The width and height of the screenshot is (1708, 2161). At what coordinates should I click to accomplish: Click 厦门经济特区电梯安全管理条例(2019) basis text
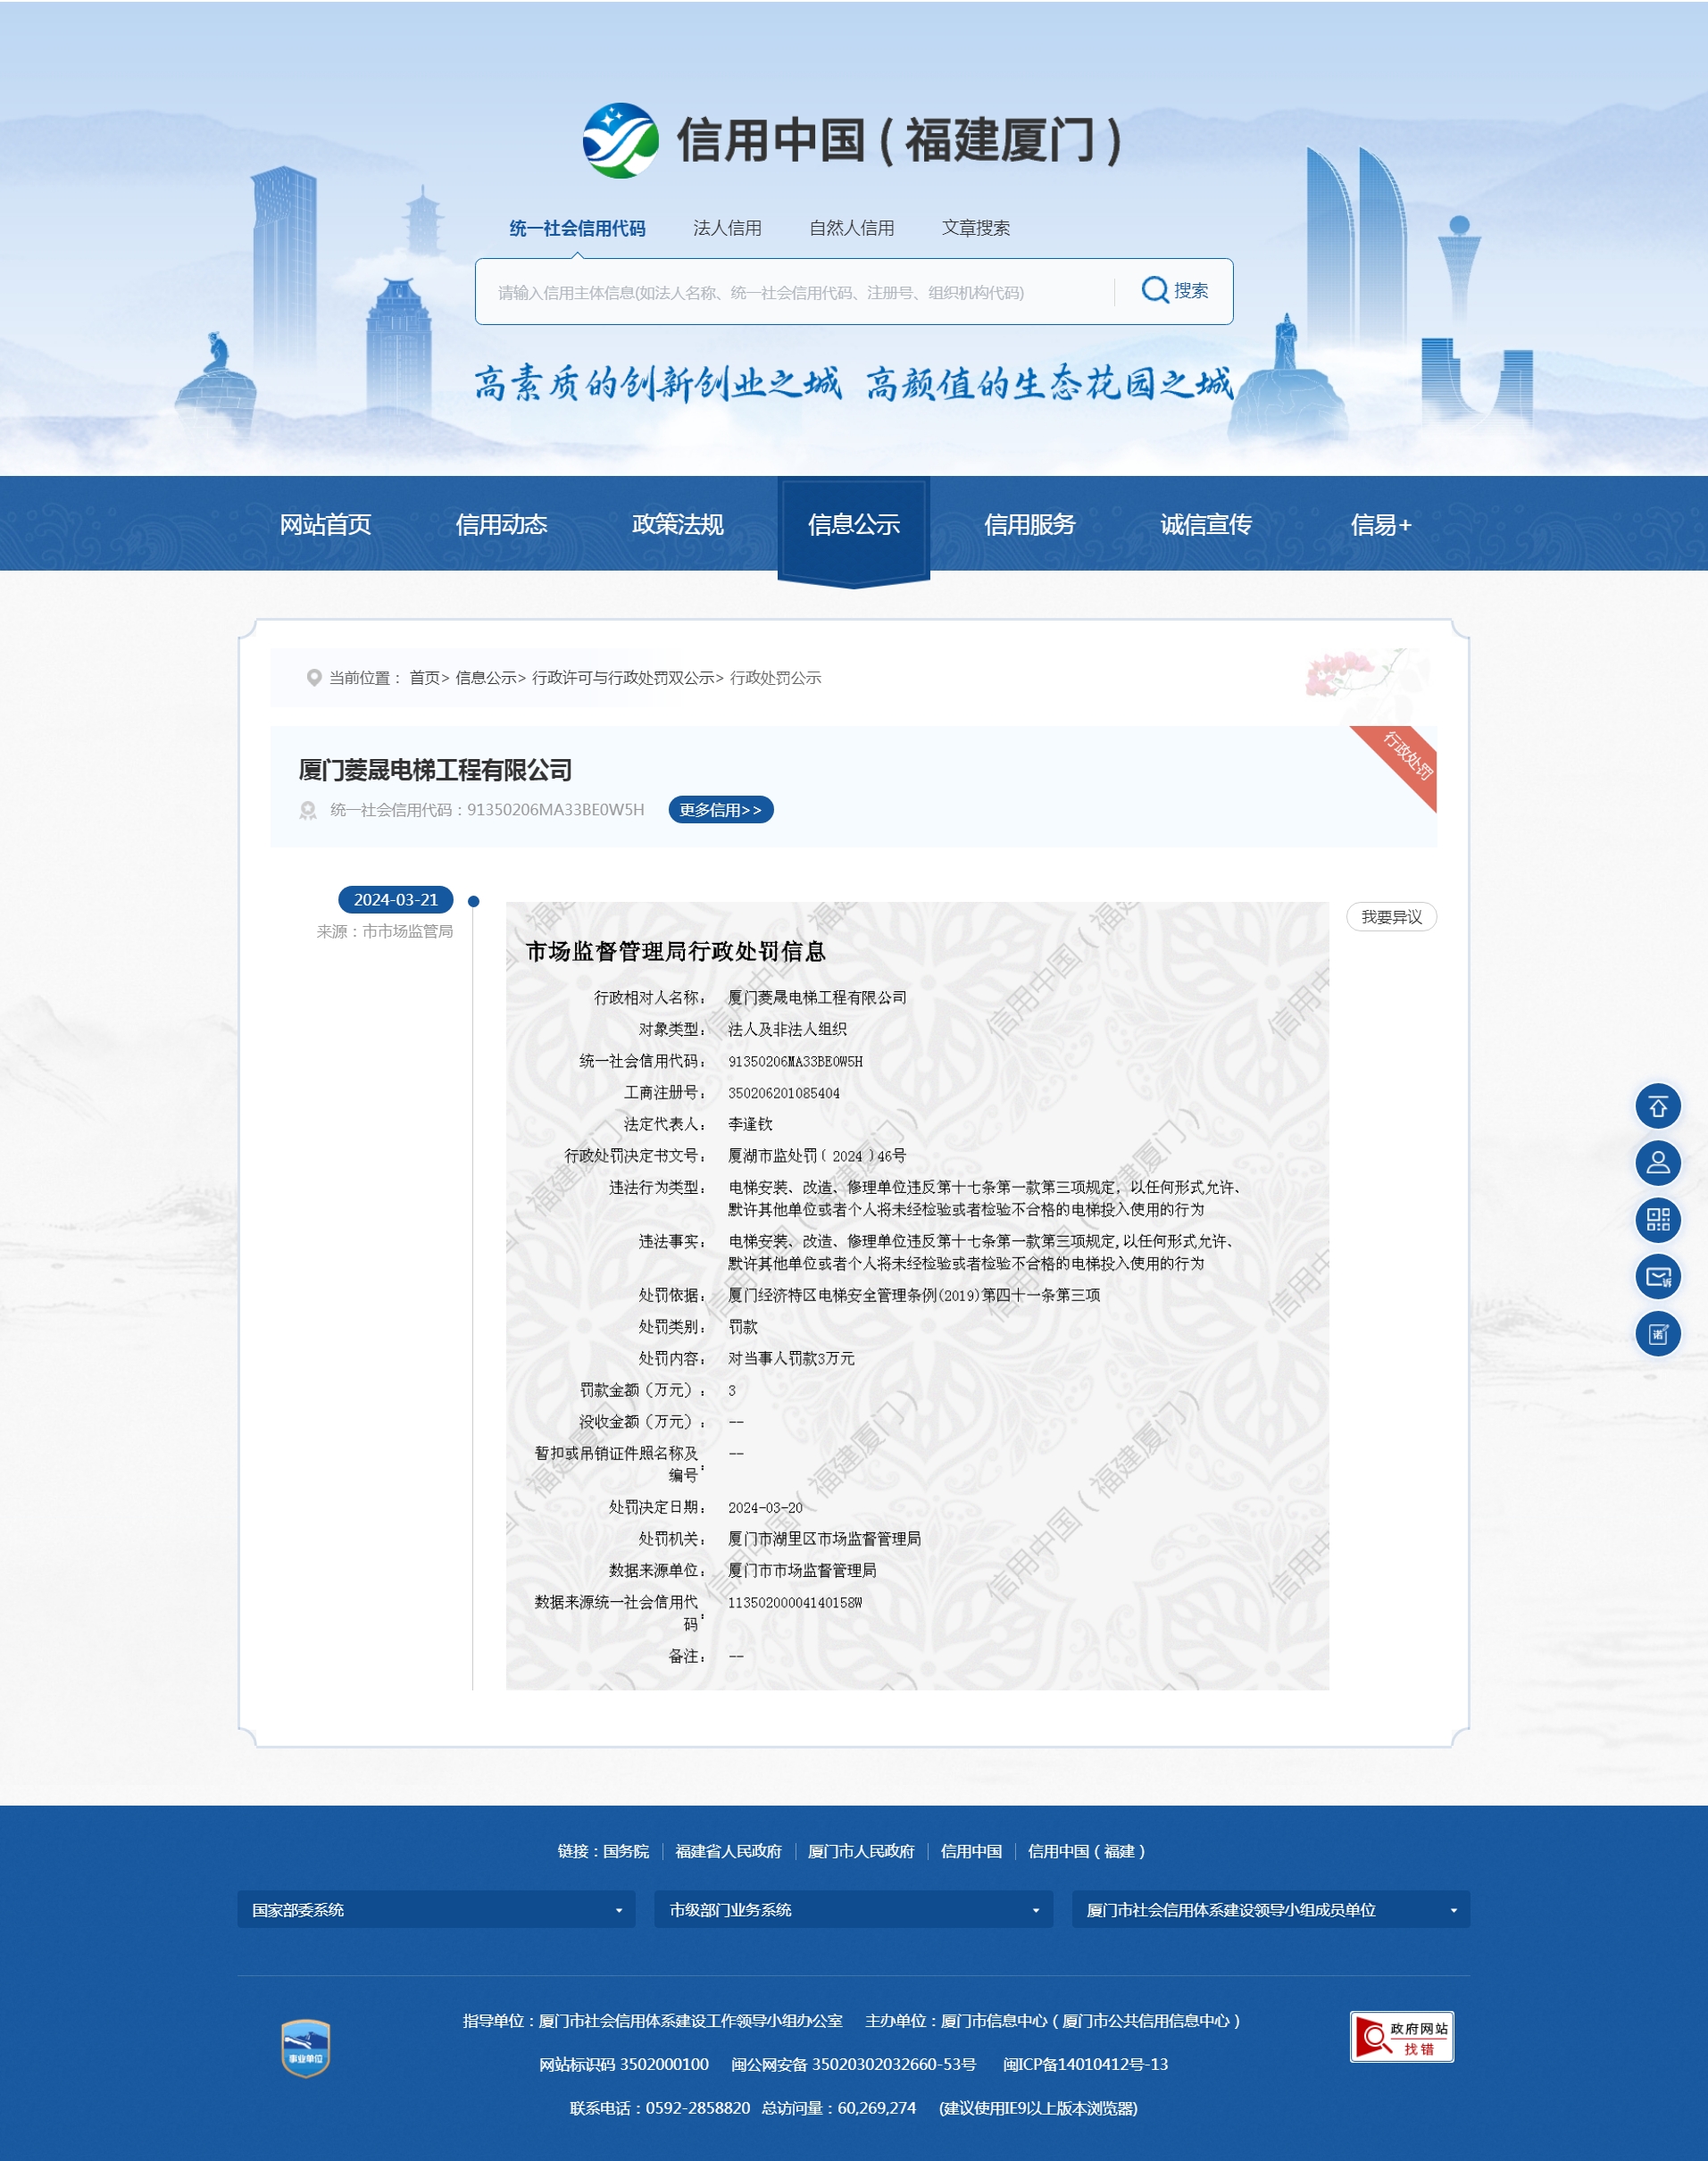click(x=914, y=1295)
